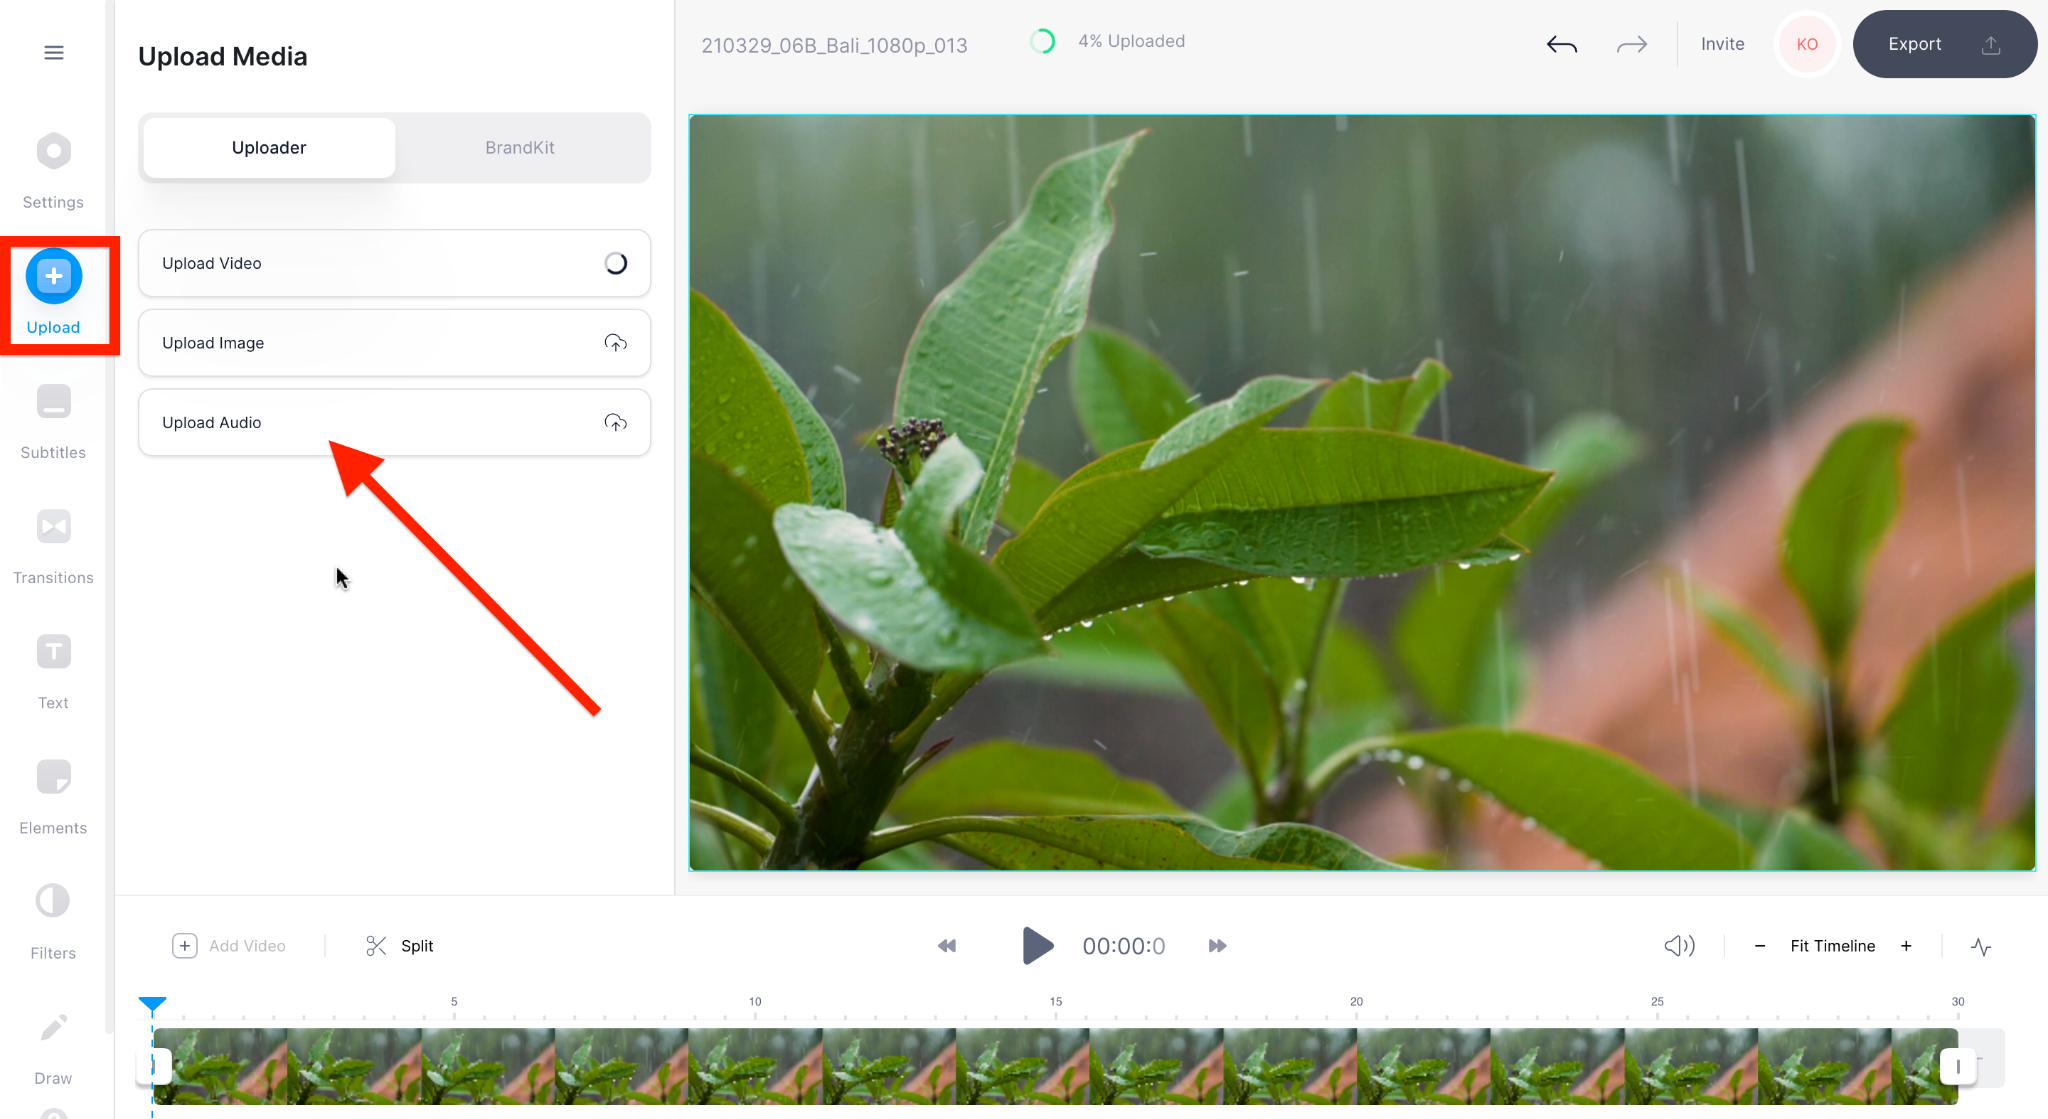Screen dimensions: 2048x1119
Task: Open the Filters panel
Action: click(x=54, y=922)
